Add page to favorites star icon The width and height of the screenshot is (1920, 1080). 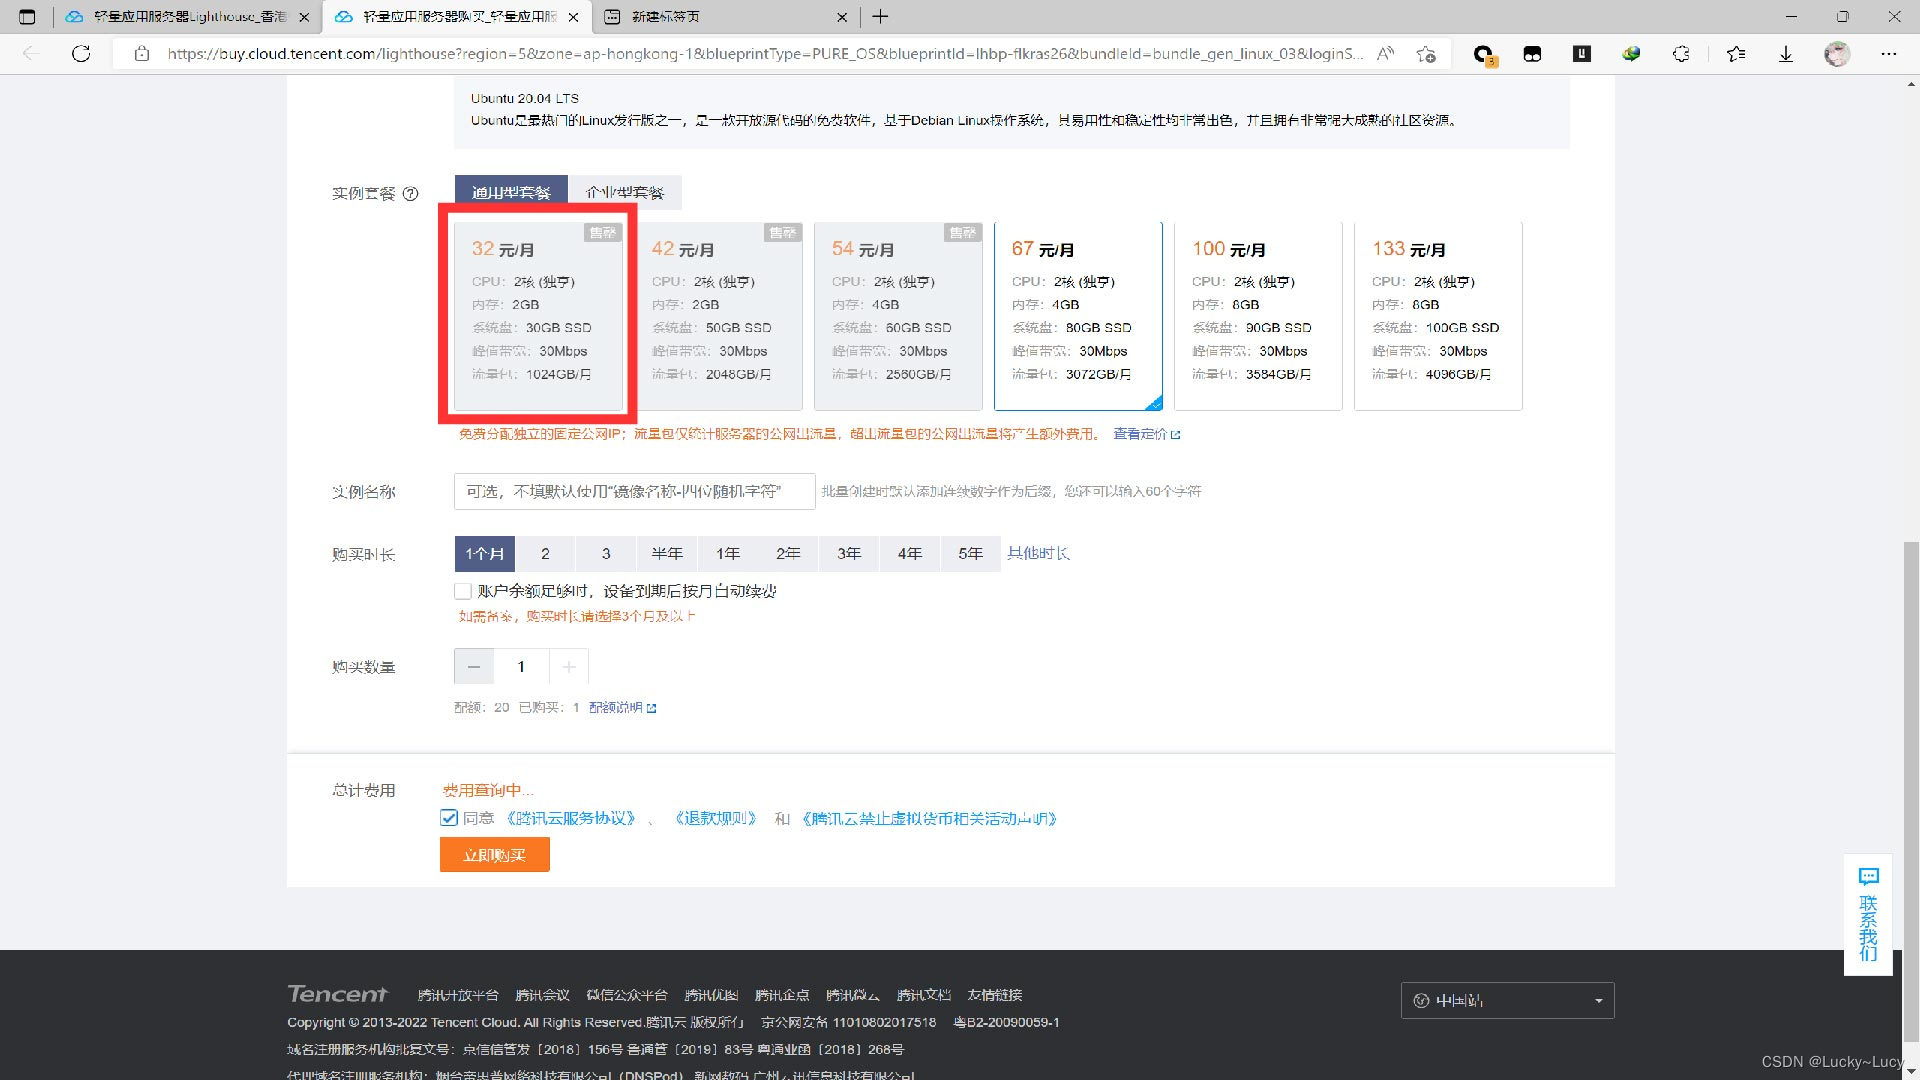click(x=1427, y=54)
